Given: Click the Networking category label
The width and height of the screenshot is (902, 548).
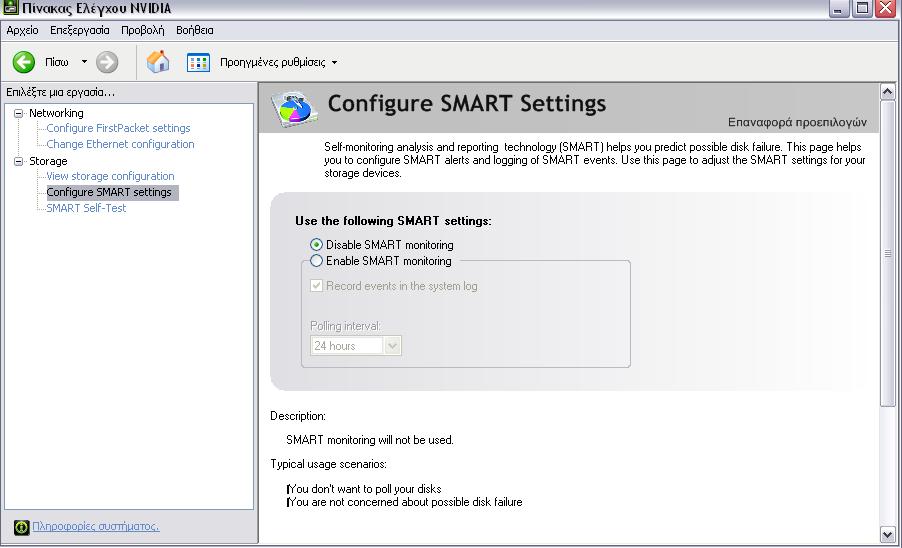Looking at the screenshot, I should click(x=56, y=113).
